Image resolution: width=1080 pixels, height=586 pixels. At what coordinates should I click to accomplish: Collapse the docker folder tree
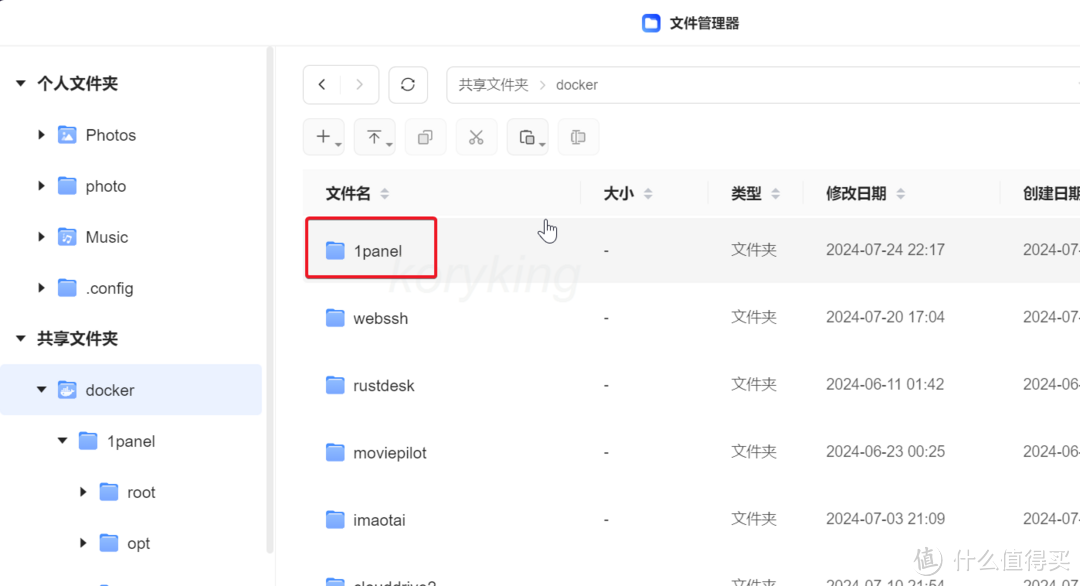pos(41,390)
